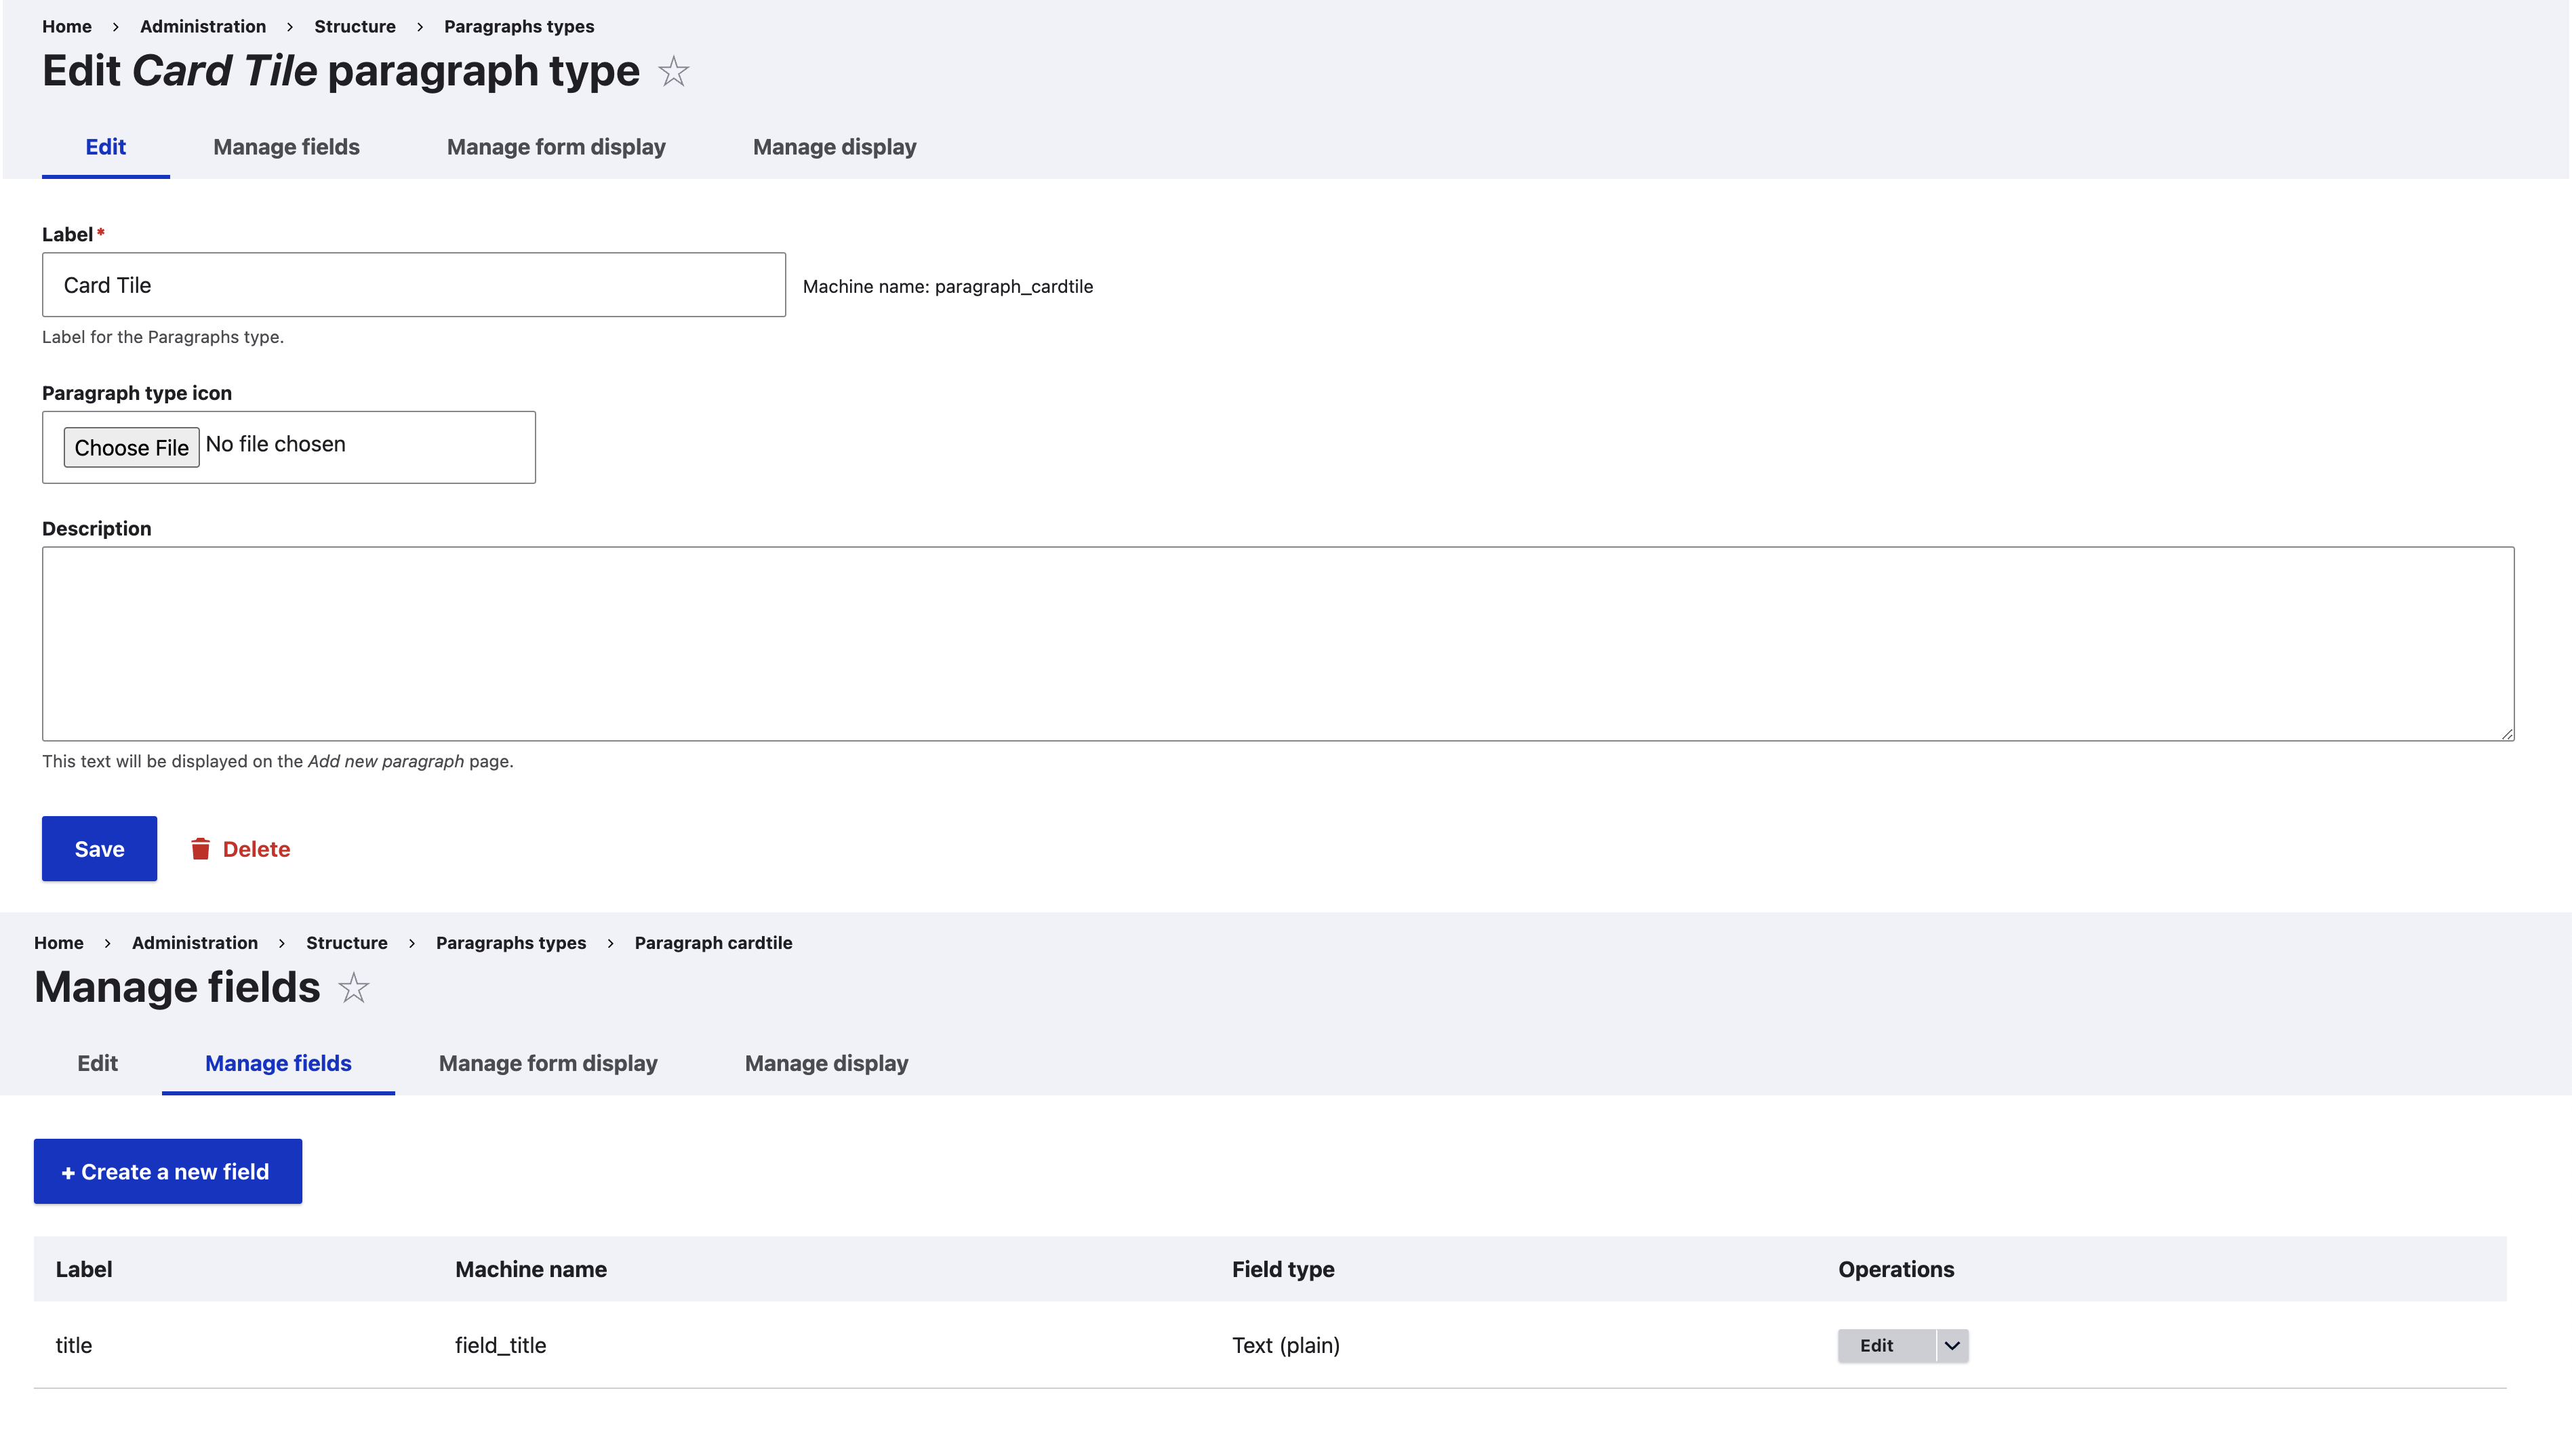
Task: Click the Machine name paragraph_cardtile text
Action: coord(948,287)
